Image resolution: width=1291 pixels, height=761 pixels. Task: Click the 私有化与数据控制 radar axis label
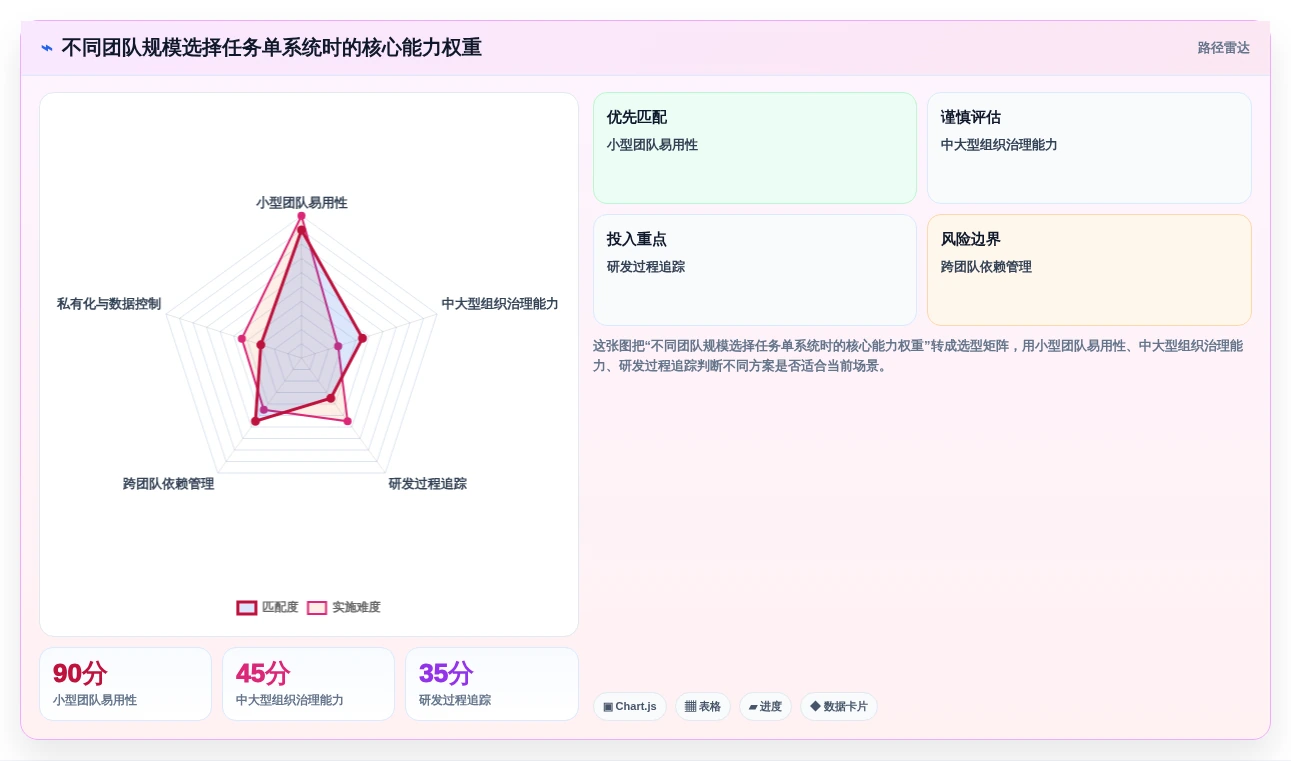click(x=108, y=304)
